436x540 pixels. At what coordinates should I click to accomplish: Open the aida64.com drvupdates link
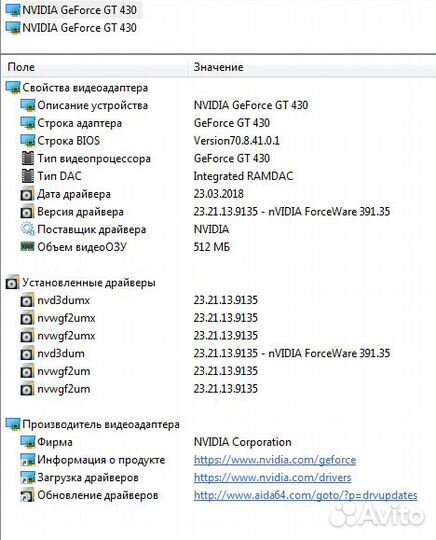(305, 496)
